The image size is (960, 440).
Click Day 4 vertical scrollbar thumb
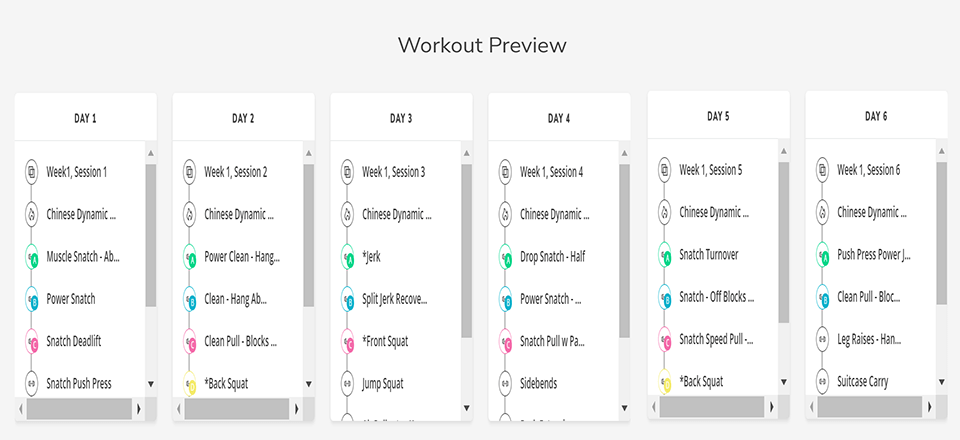pos(624,251)
